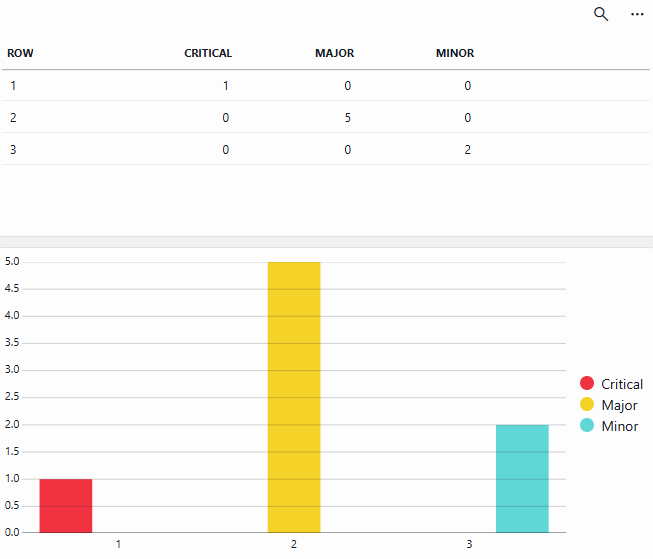Open row 2 link in table
The width and height of the screenshot is (653, 559).
click(x=13, y=118)
